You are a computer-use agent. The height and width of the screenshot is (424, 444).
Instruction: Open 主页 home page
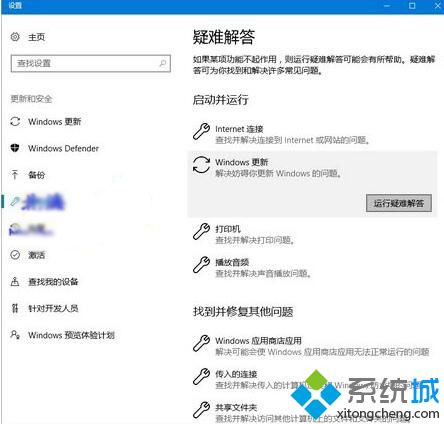(36, 37)
